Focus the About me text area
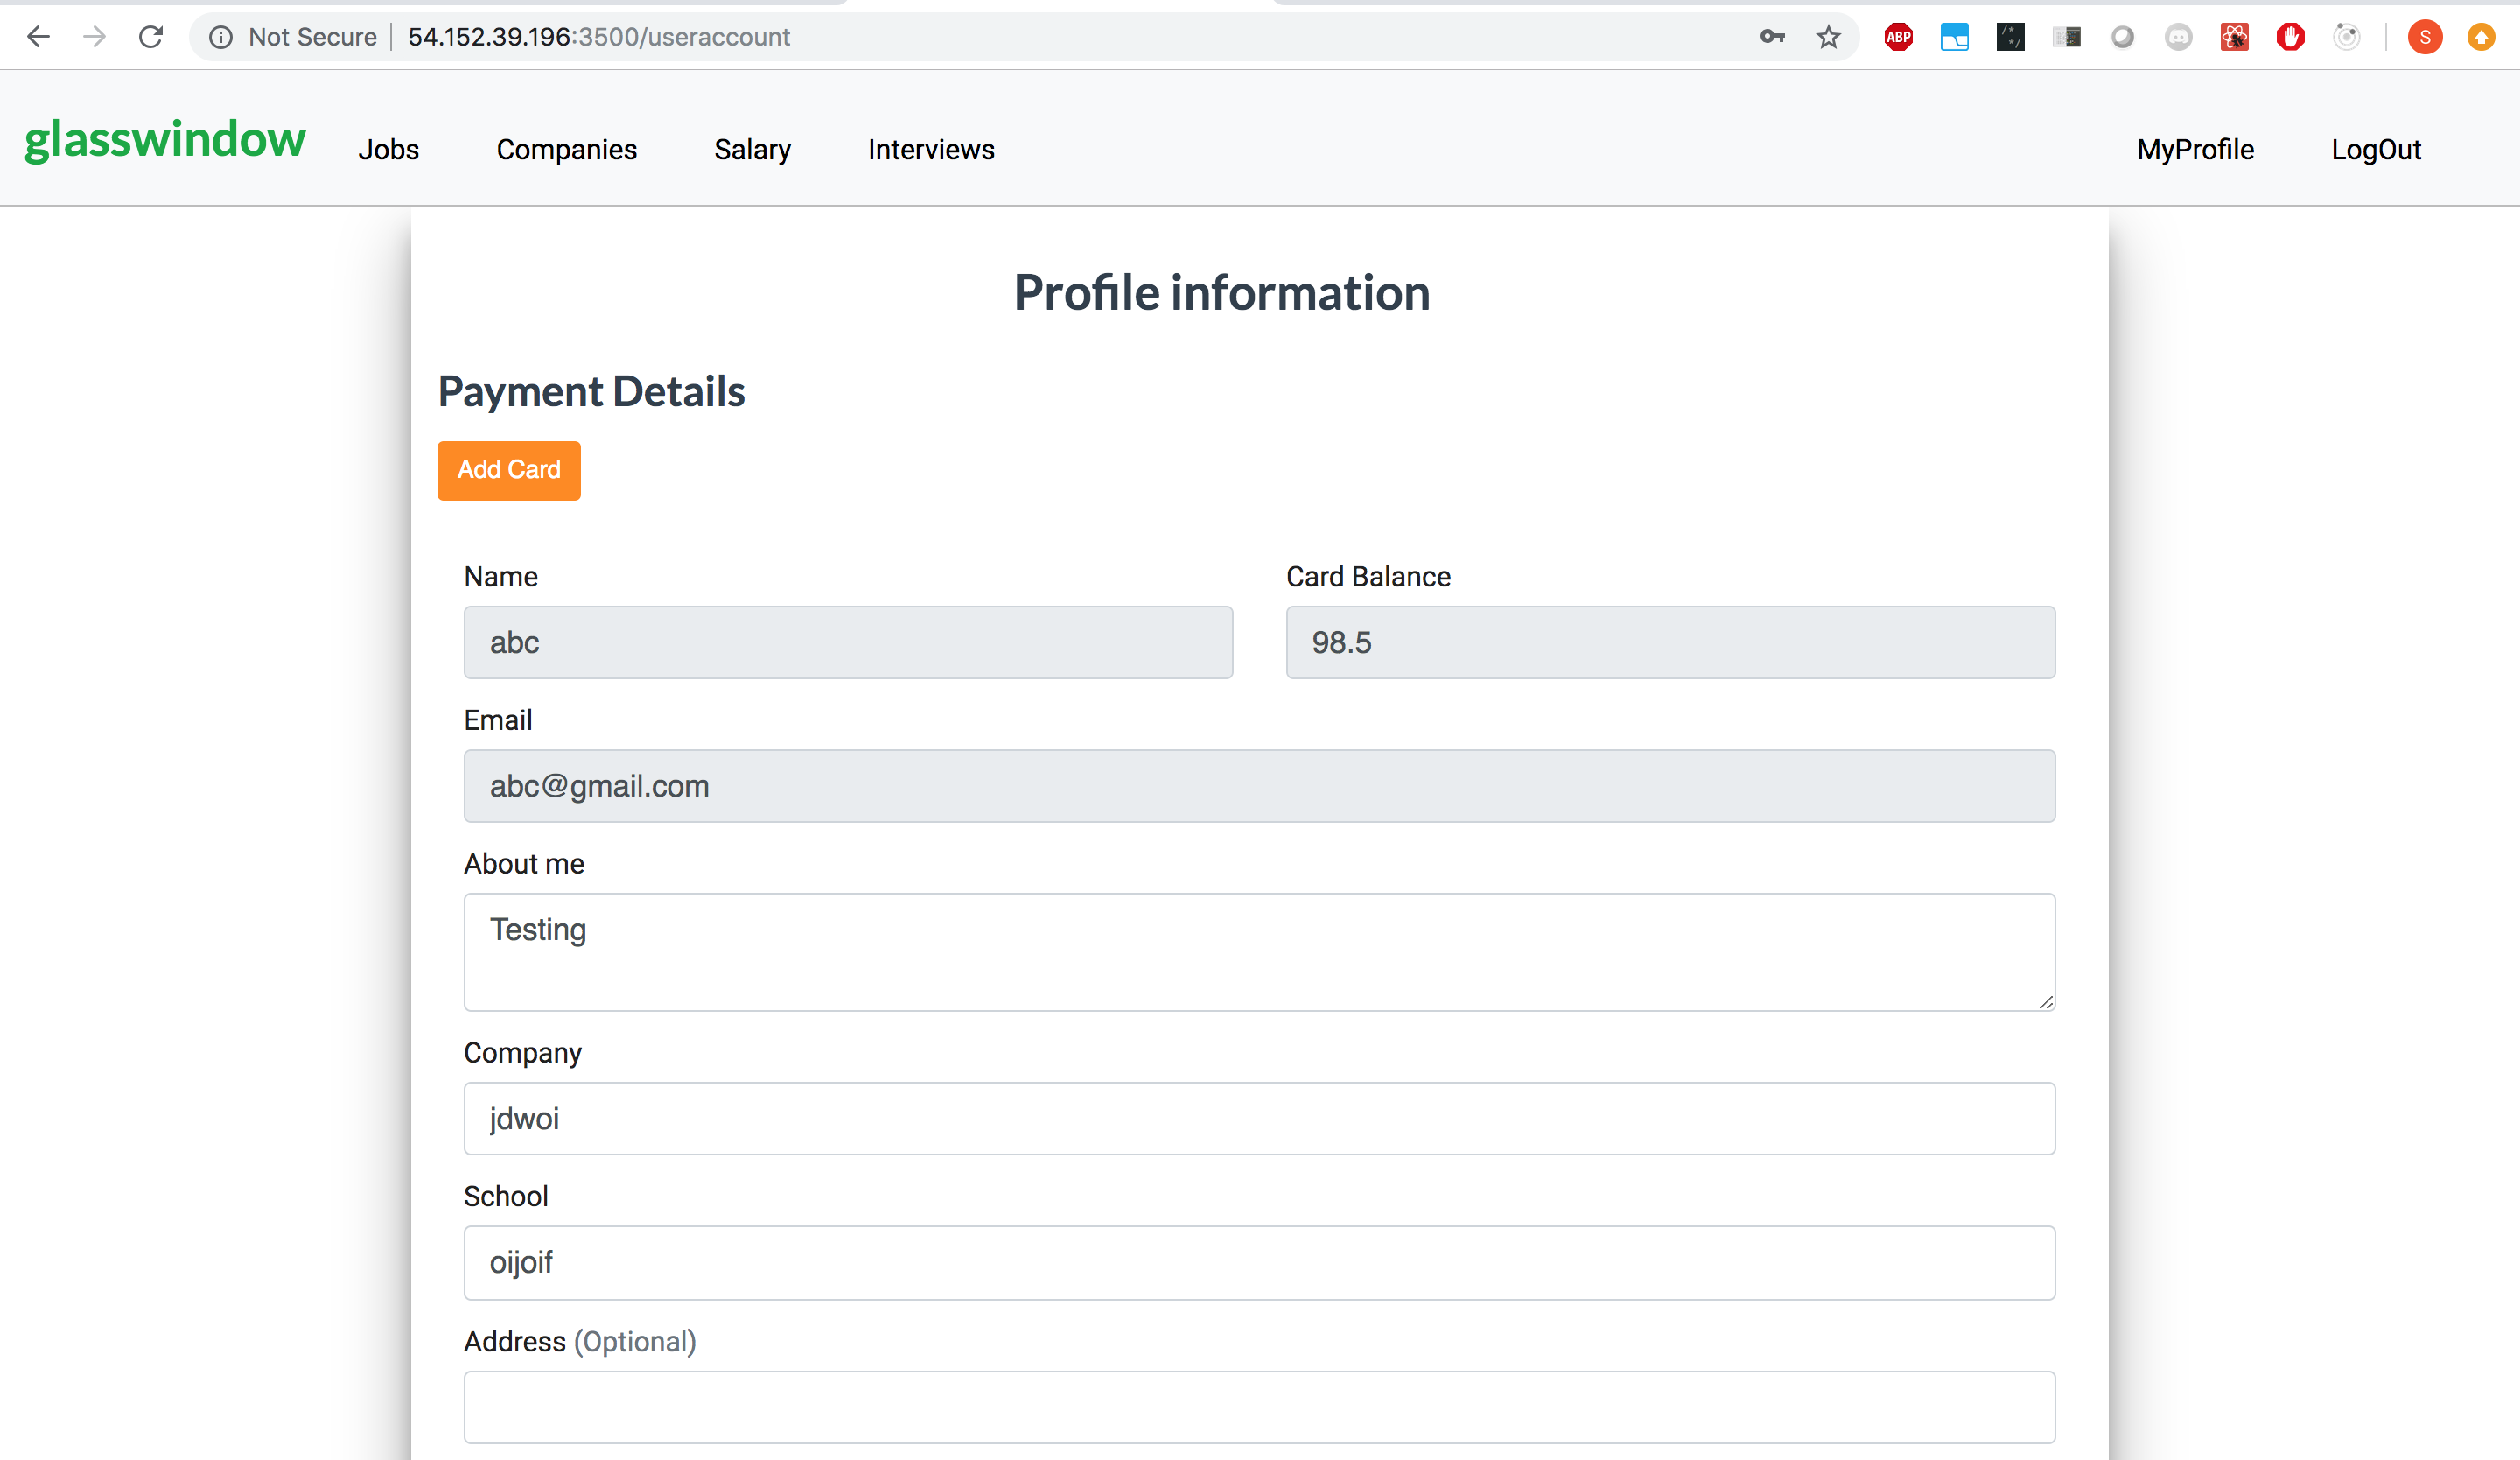 (x=1258, y=951)
